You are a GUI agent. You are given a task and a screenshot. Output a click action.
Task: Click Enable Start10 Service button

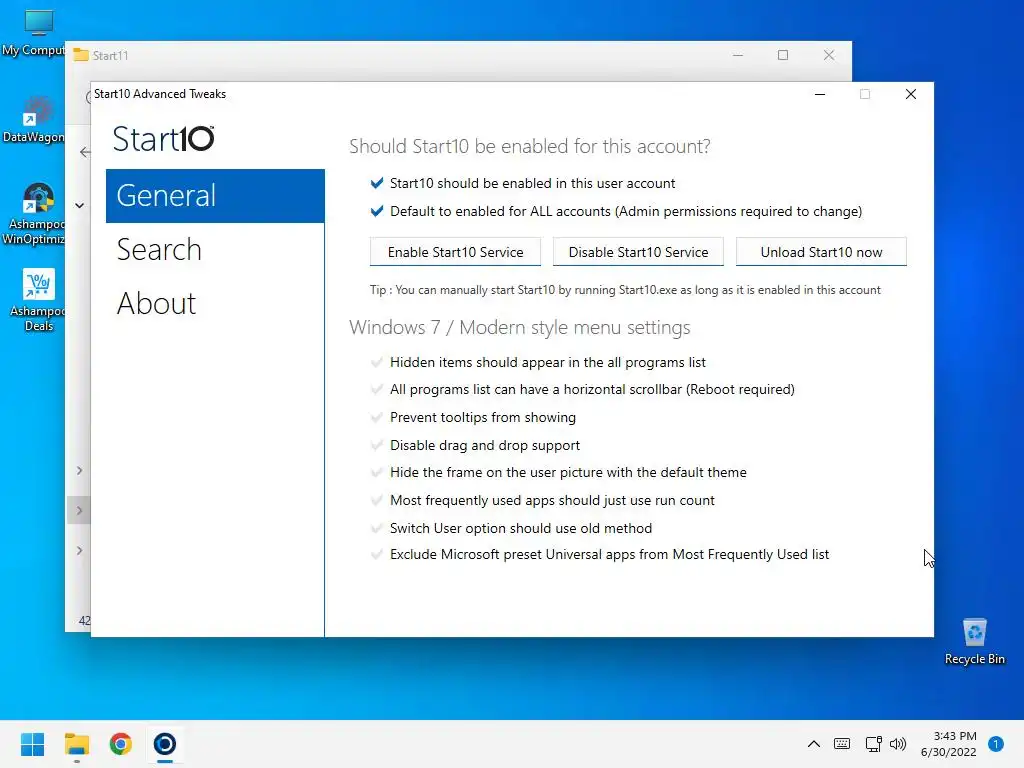point(455,252)
